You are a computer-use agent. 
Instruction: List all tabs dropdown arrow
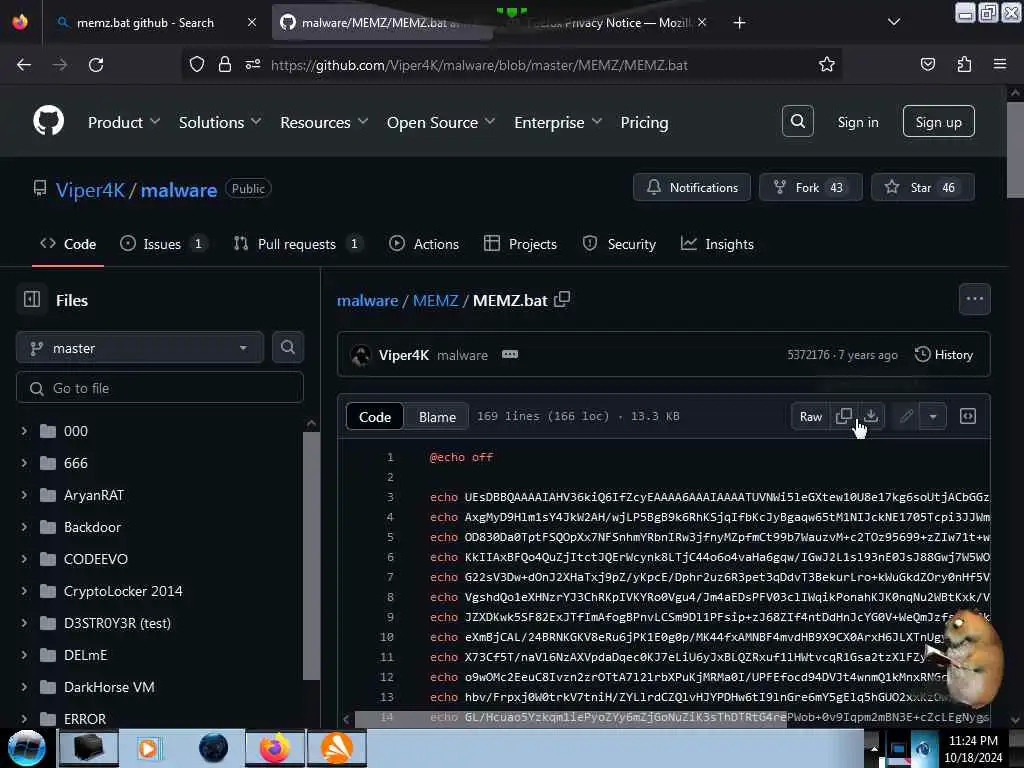(894, 22)
